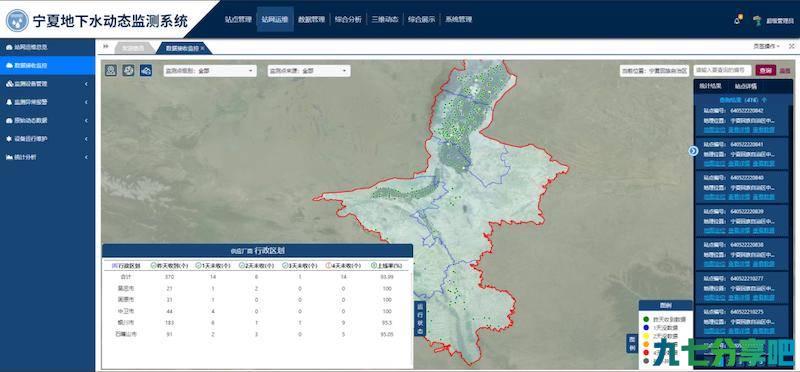This screenshot has height=372, width=800.
Task: Click the fullscreen icon beside 页签操作
Action: pos(791,46)
